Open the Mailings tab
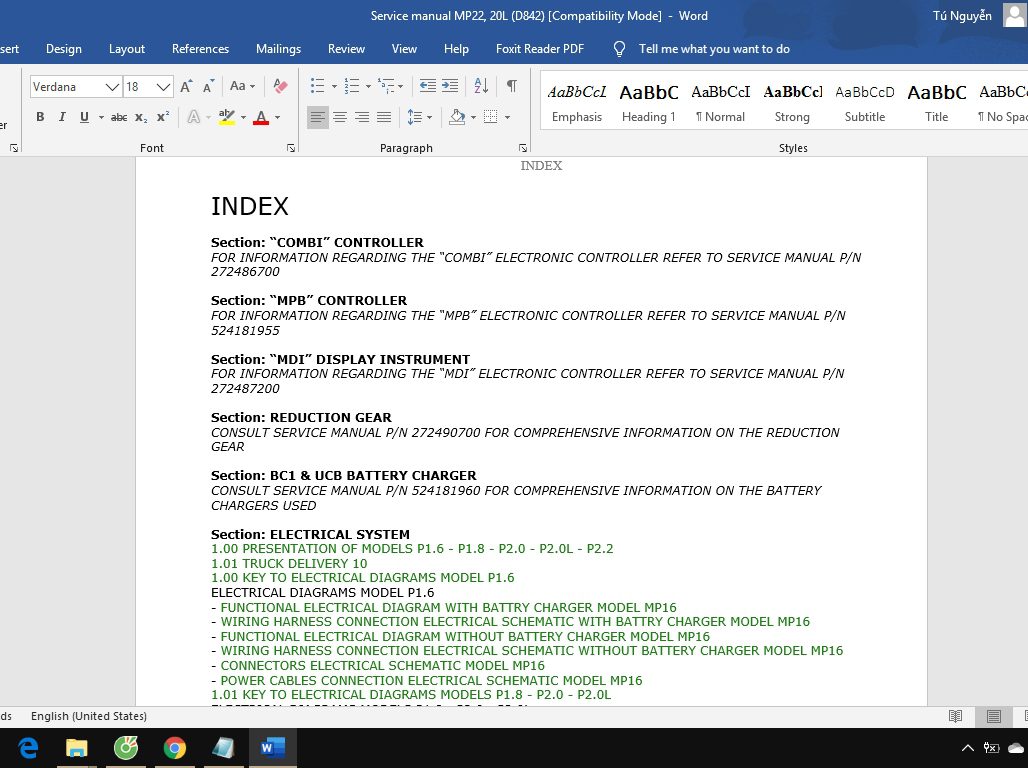The width and height of the screenshot is (1028, 768). [x=278, y=49]
